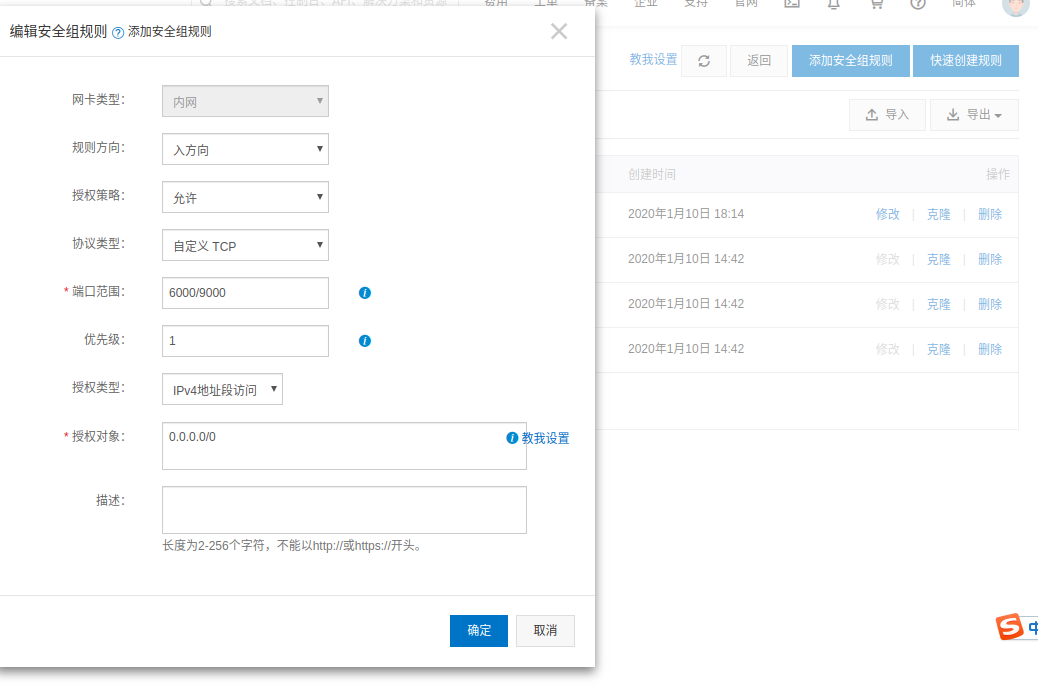The width and height of the screenshot is (1038, 685).
Task: Click the 端口范围 field label
Action: (98, 292)
